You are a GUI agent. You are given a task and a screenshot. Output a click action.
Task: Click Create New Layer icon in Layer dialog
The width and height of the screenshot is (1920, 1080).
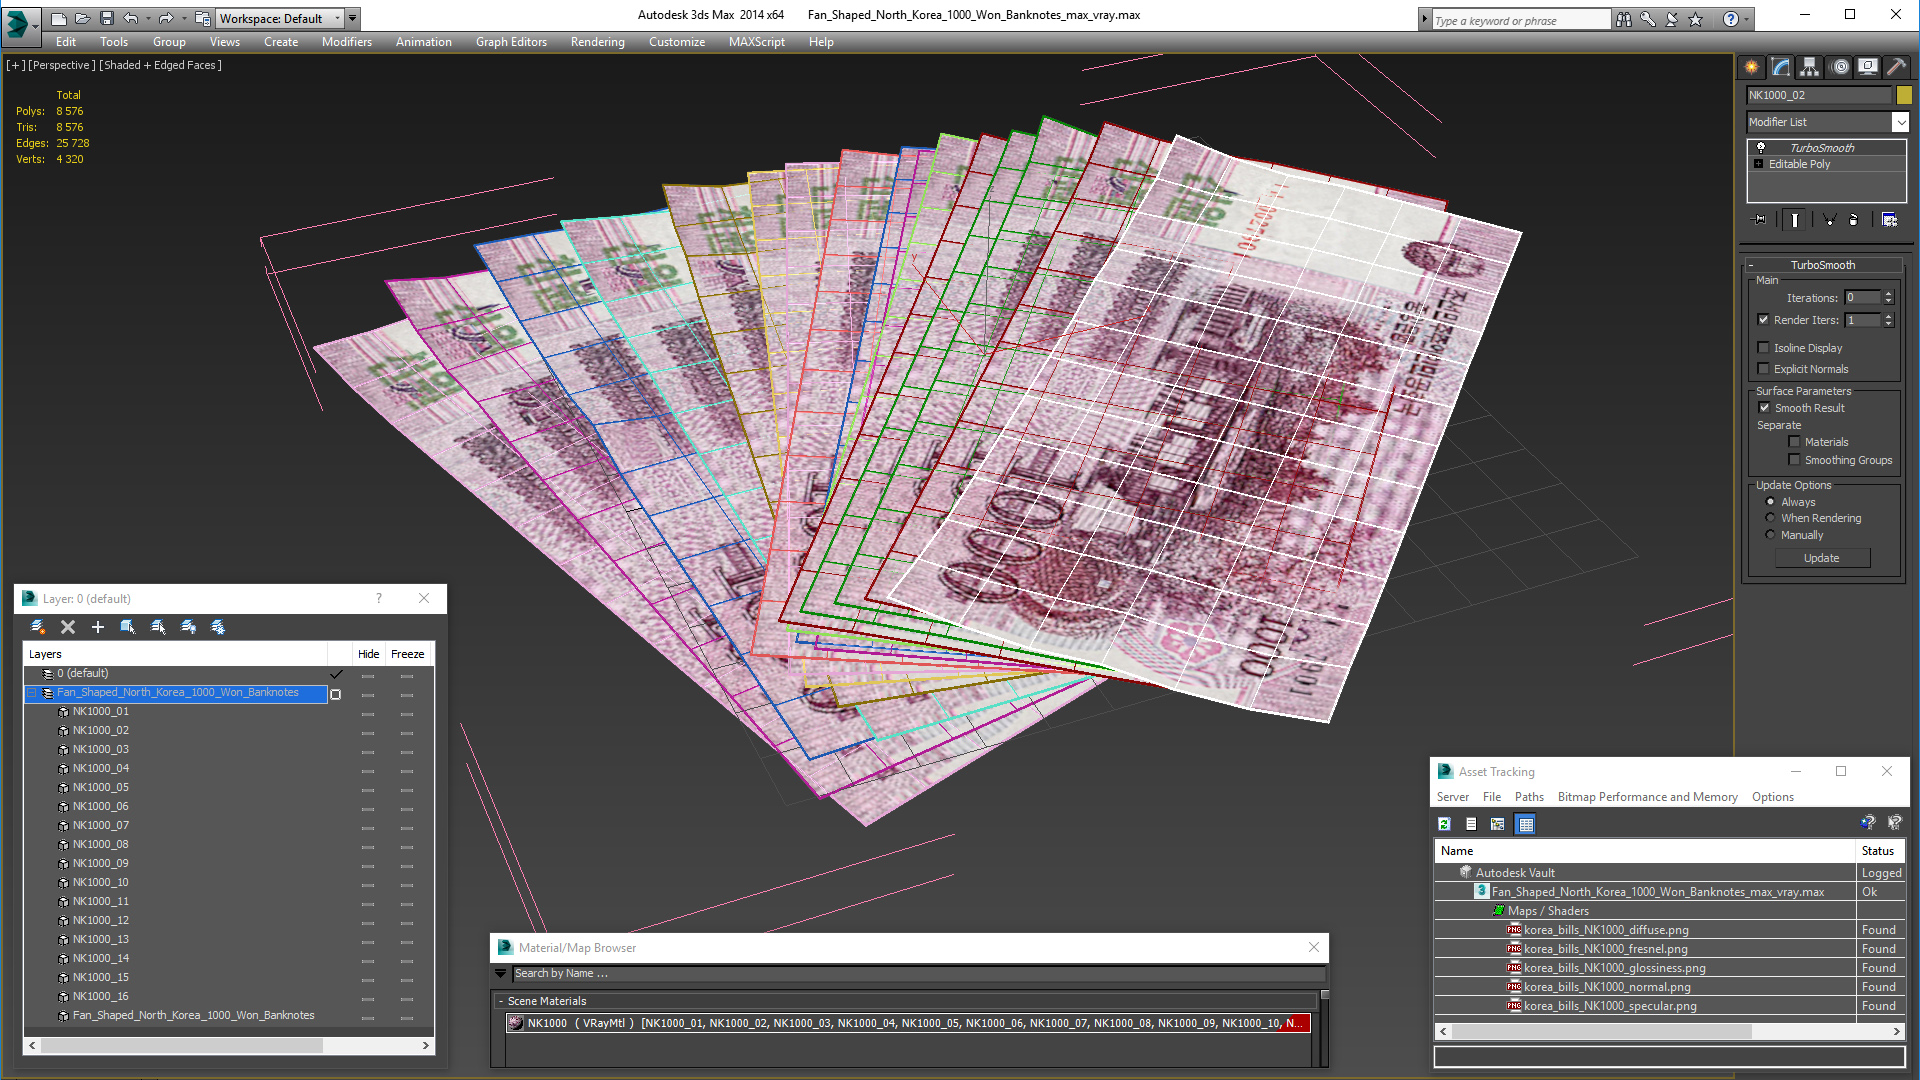click(x=38, y=627)
